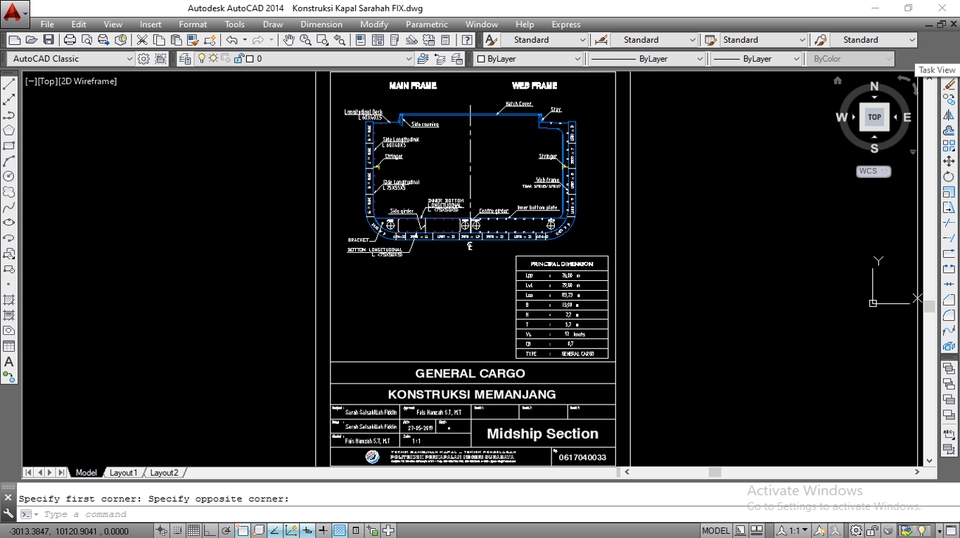Select the Arc draw tool

click(x=9, y=161)
